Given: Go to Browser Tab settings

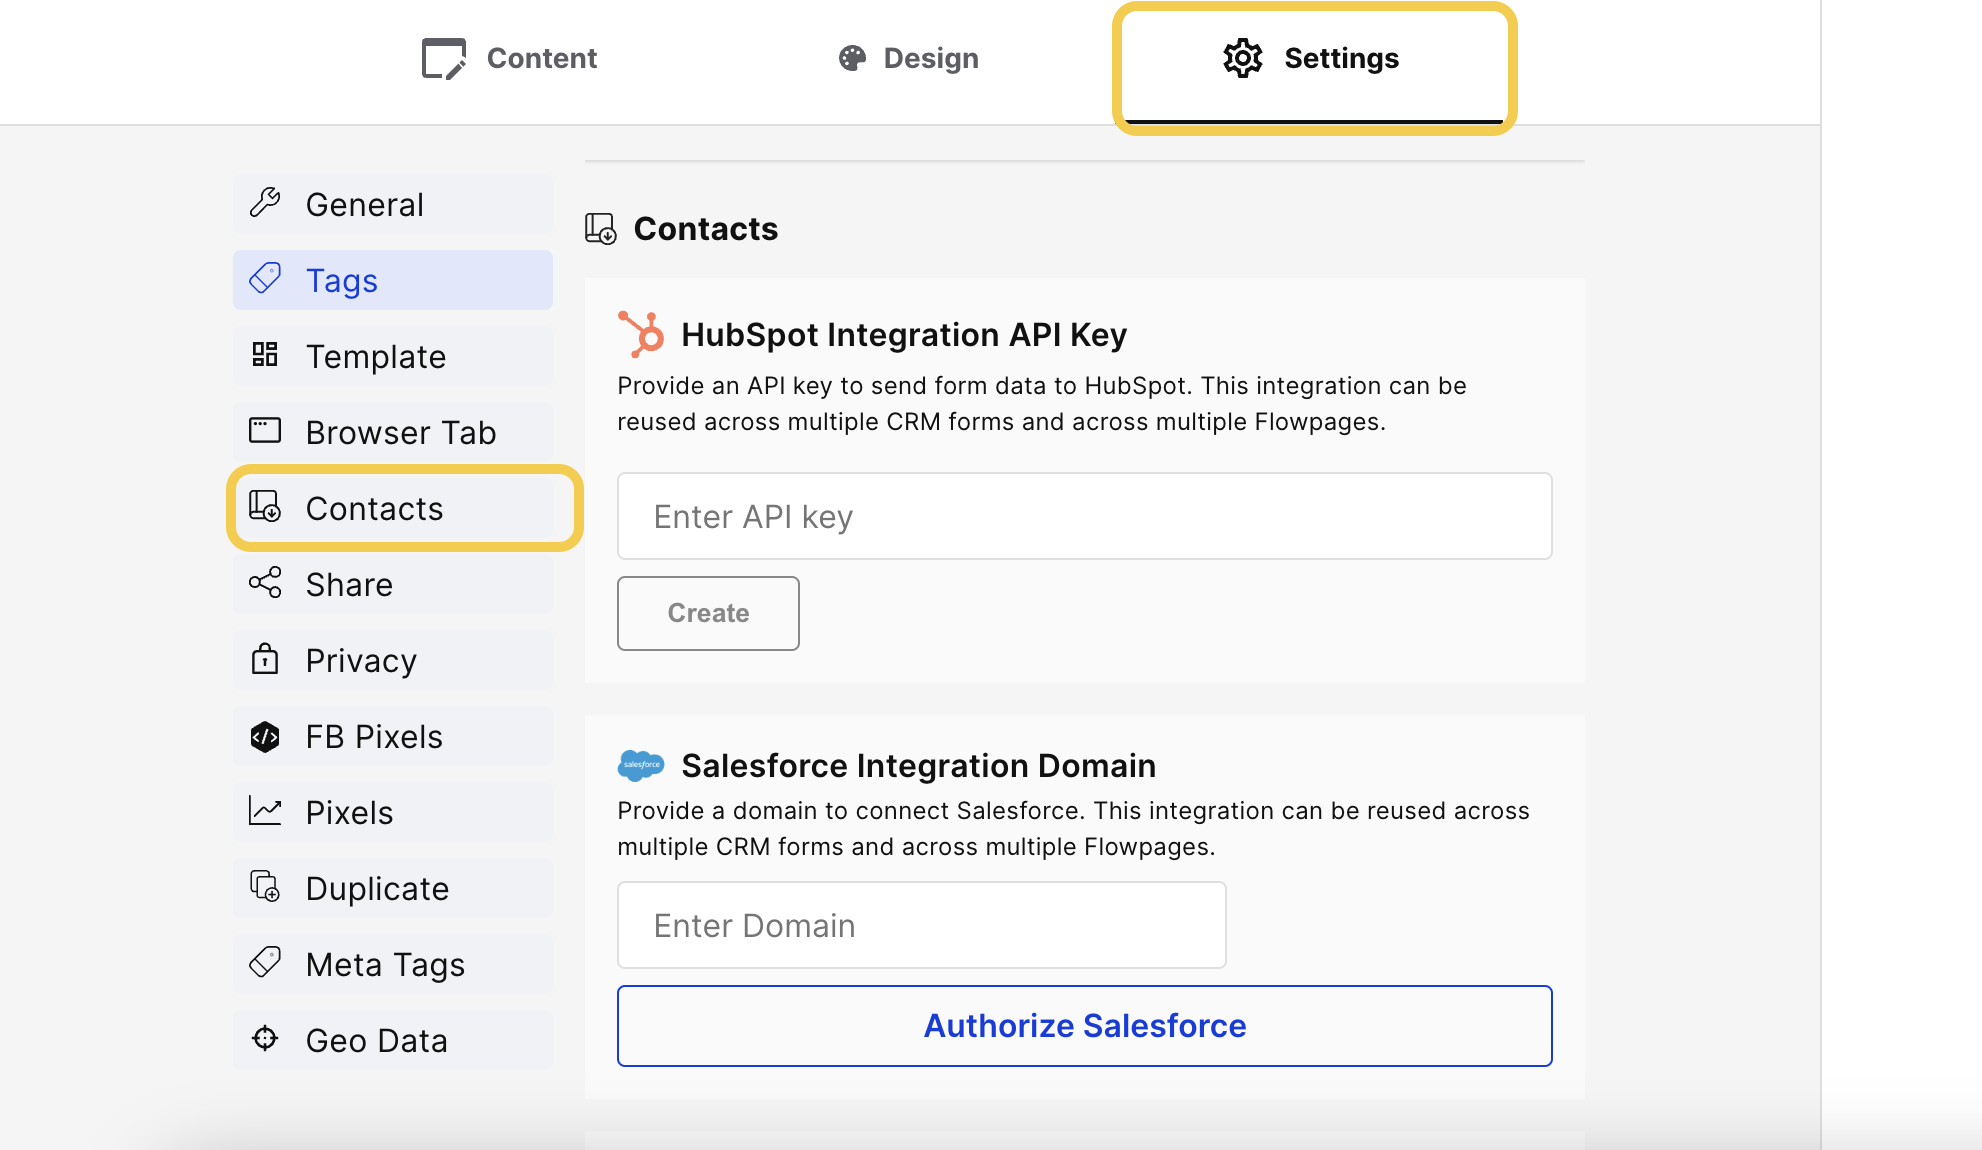Looking at the screenshot, I should click(x=393, y=432).
